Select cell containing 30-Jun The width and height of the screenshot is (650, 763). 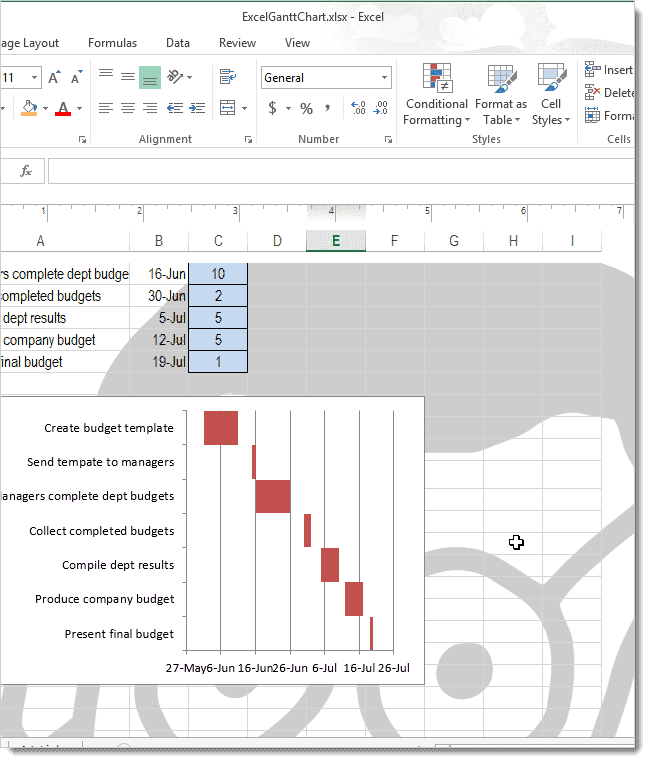(159, 296)
